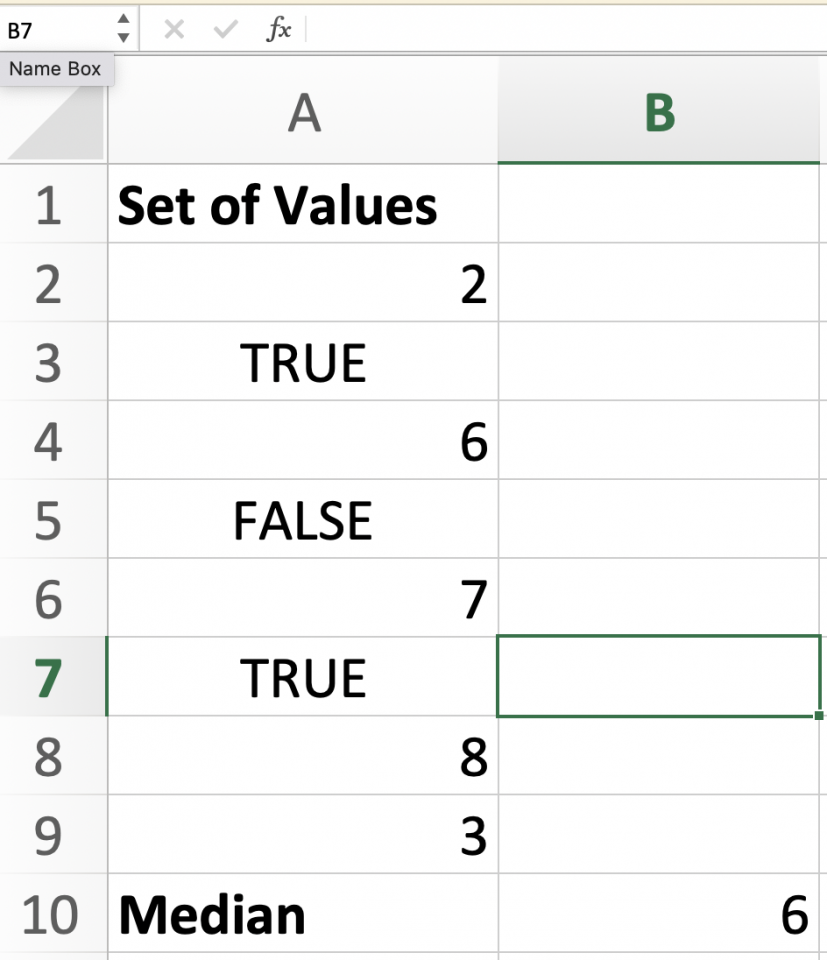Click the median result cell showing 6

click(x=660, y=912)
